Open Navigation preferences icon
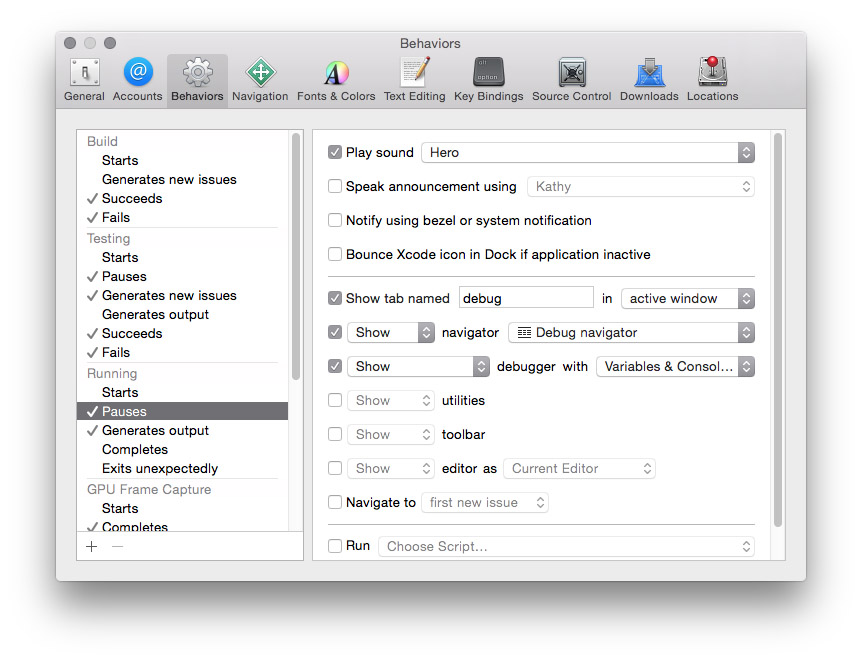862x661 pixels. [x=260, y=72]
